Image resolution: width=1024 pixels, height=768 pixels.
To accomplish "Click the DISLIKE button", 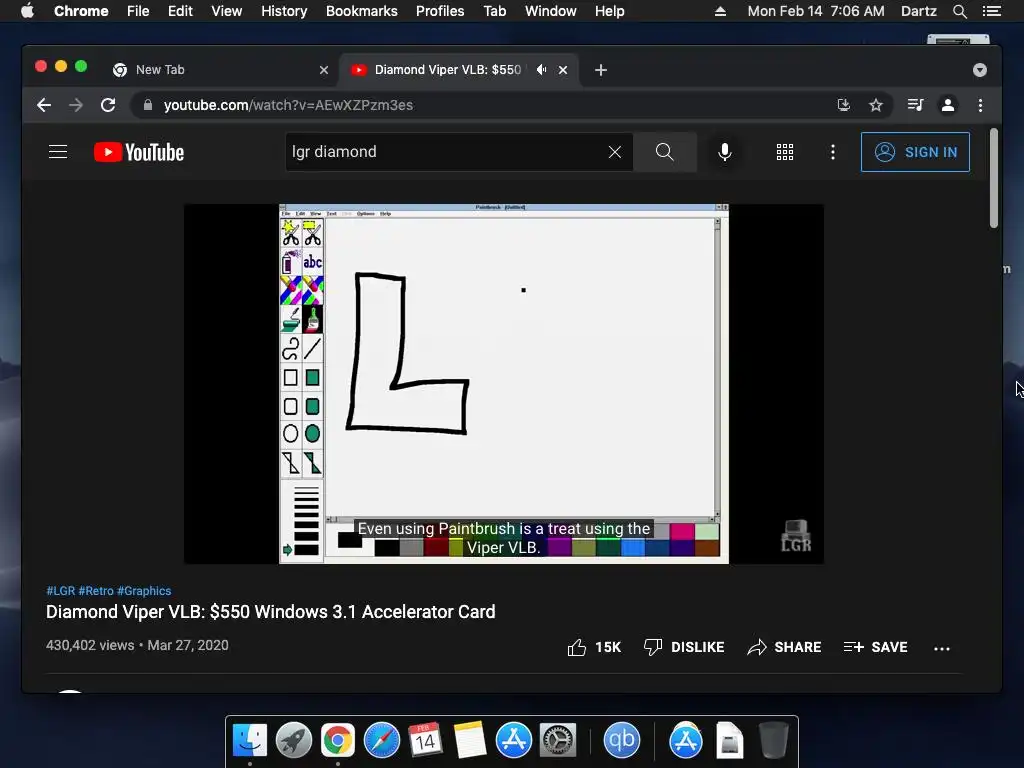I will 684,647.
